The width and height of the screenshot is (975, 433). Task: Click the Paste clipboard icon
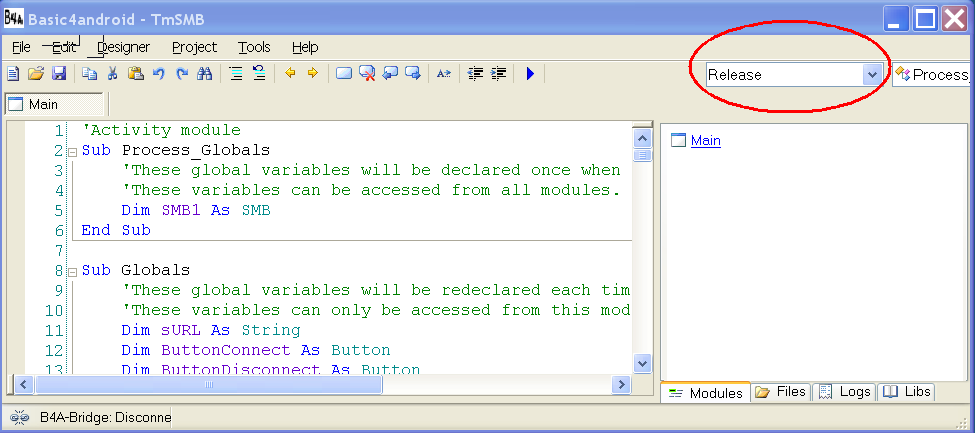click(x=136, y=74)
